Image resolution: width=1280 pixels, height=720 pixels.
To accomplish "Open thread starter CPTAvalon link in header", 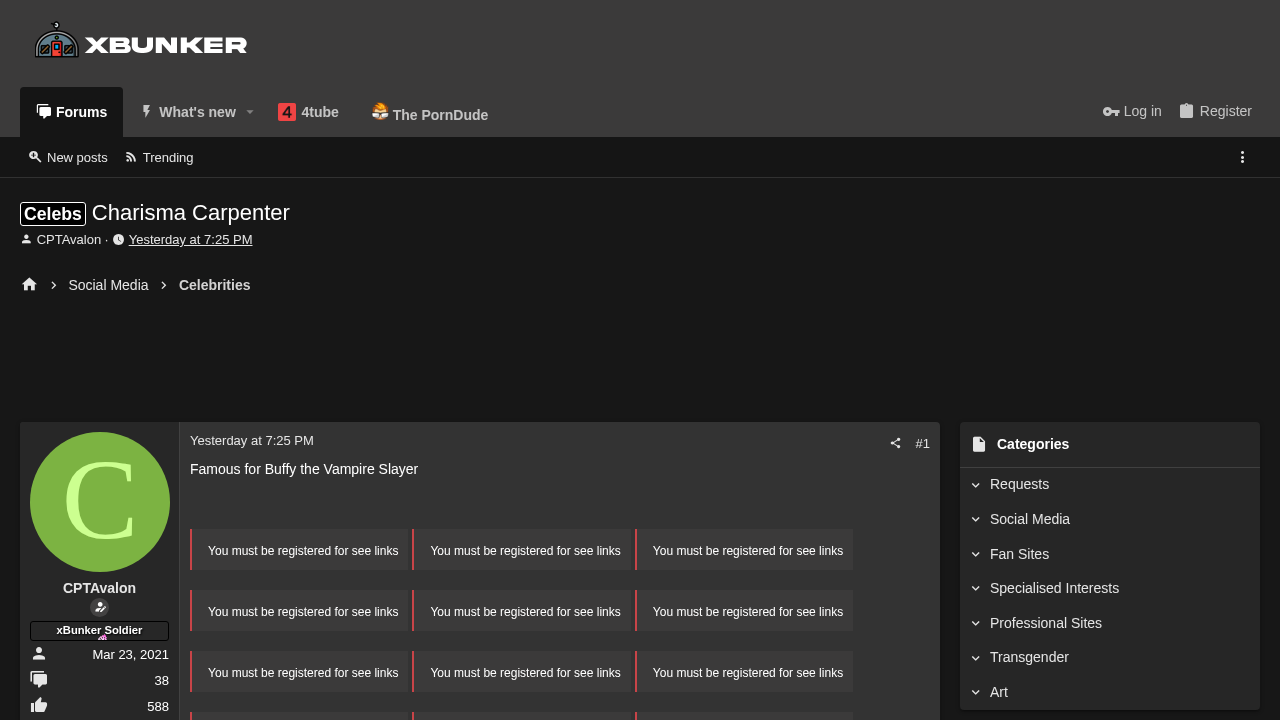I will [69, 240].
